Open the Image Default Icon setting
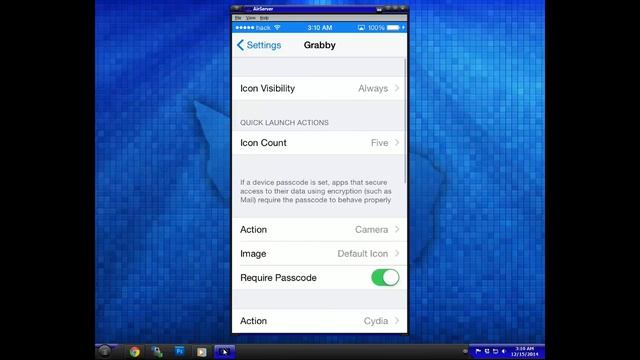 tap(319, 253)
